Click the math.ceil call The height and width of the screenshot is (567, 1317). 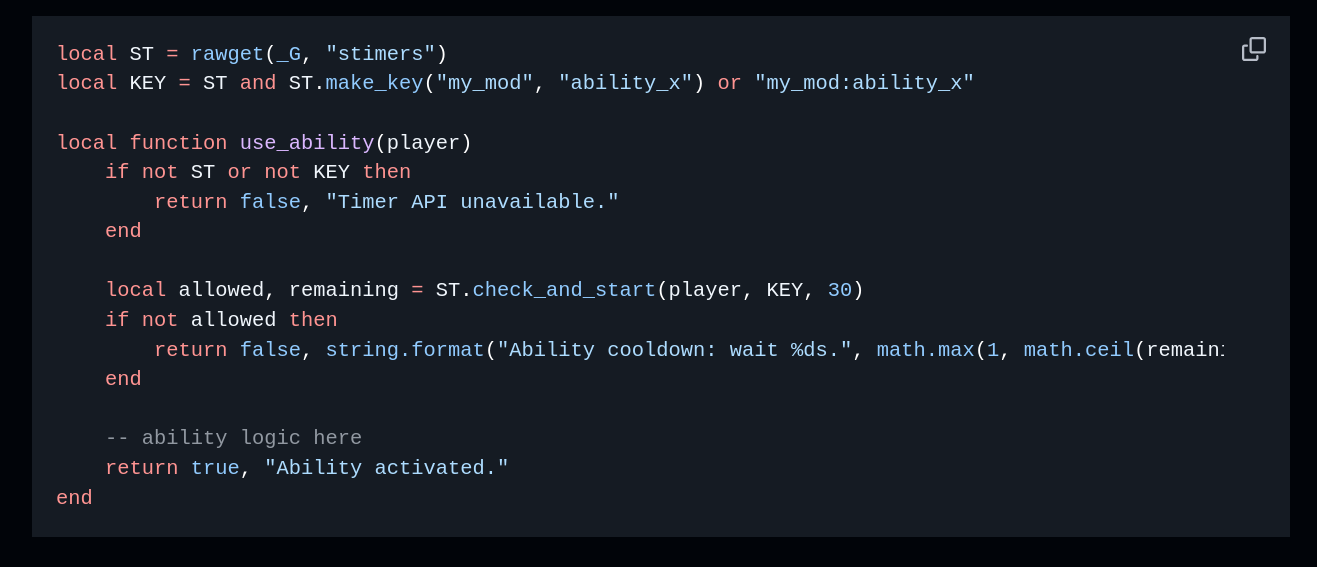(1078, 350)
